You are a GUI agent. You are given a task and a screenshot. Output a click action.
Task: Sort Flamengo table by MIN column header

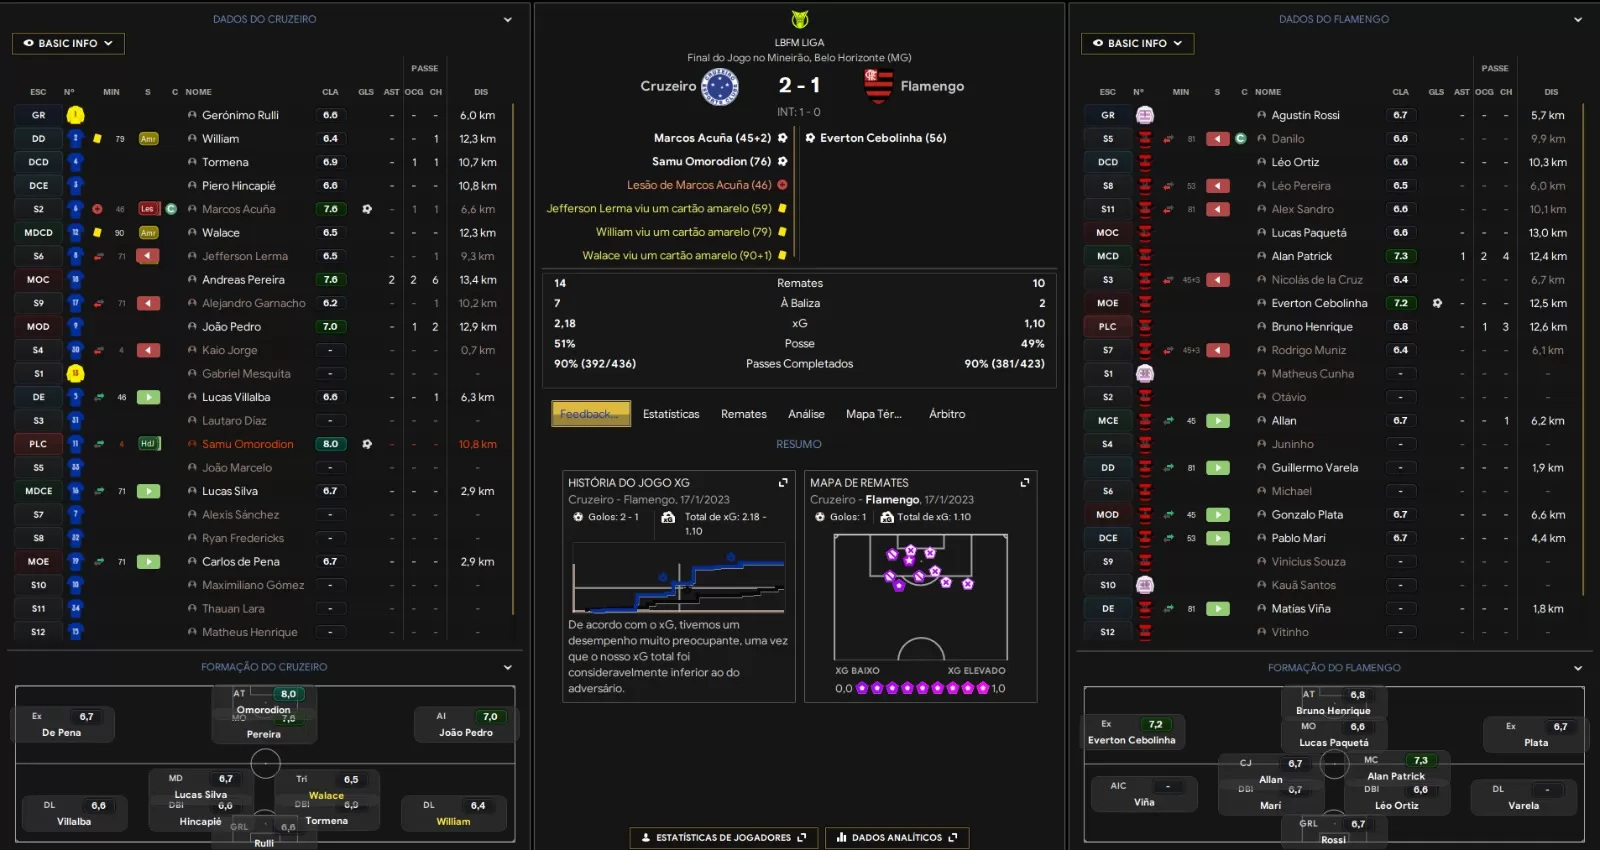click(x=1181, y=92)
